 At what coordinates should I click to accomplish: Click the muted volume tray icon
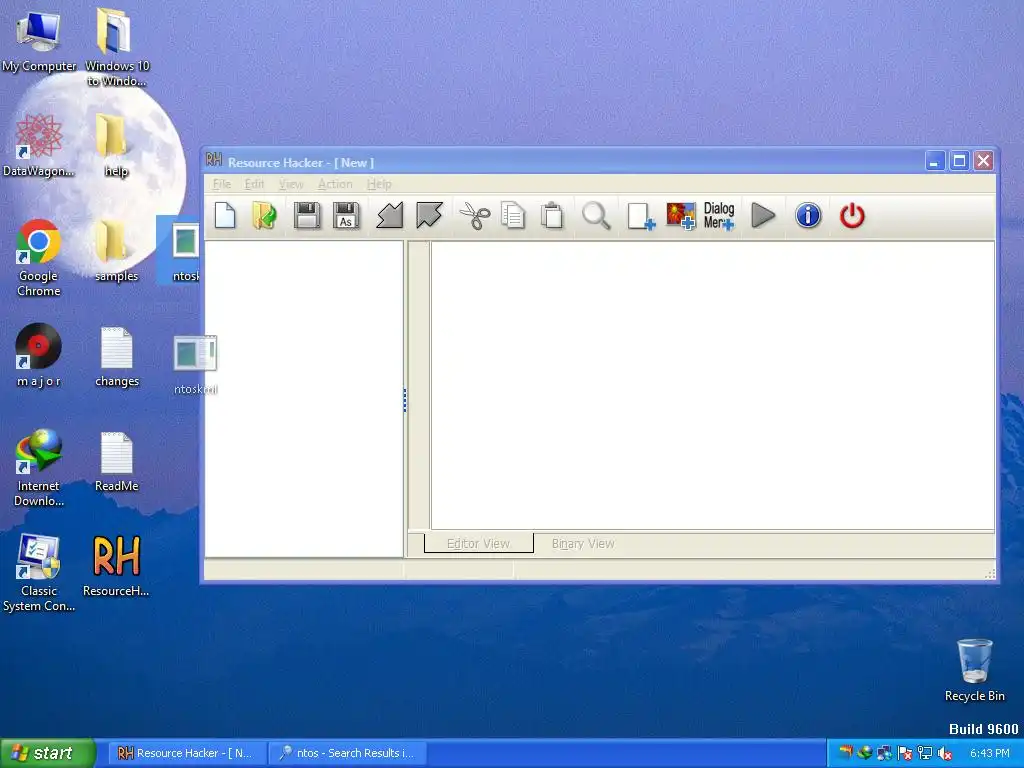pos(945,753)
